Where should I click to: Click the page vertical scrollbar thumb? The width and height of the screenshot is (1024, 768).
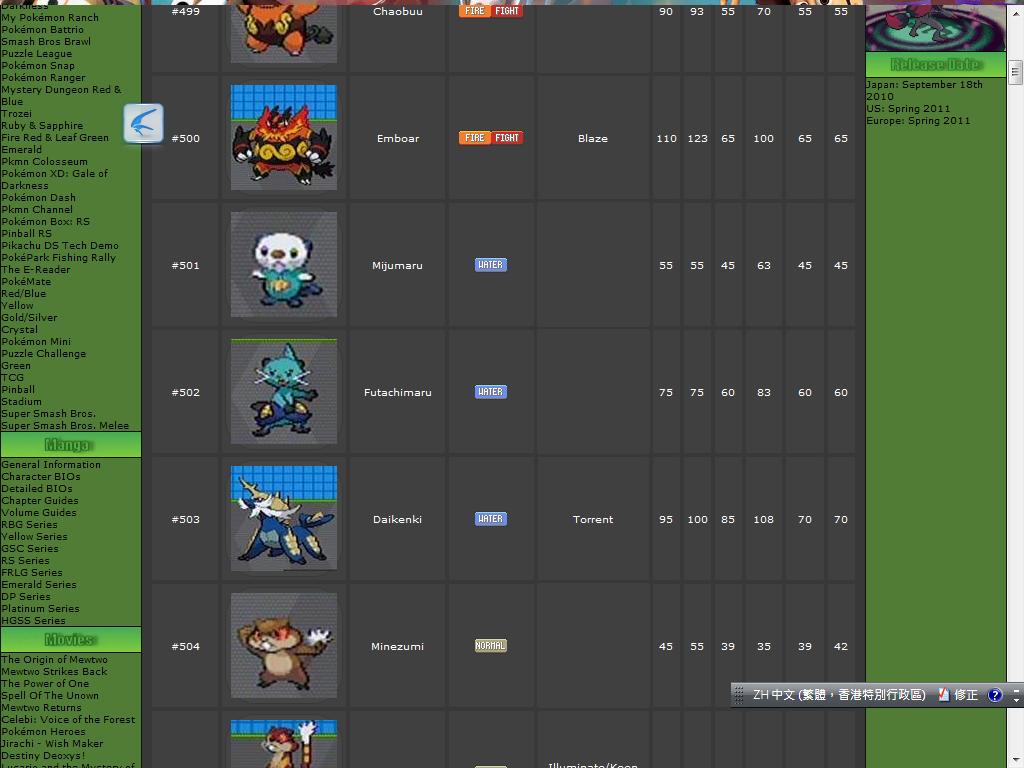coord(1015,72)
